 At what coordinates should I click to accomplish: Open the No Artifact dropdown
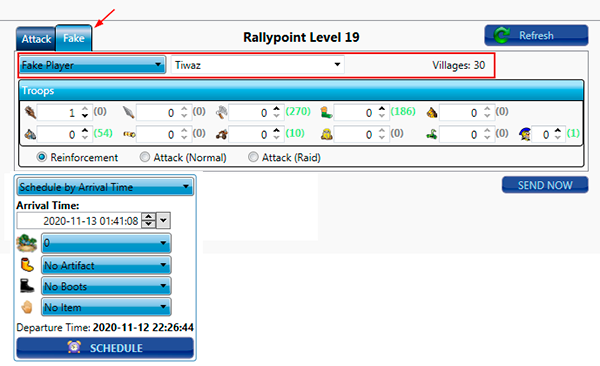click(x=106, y=265)
